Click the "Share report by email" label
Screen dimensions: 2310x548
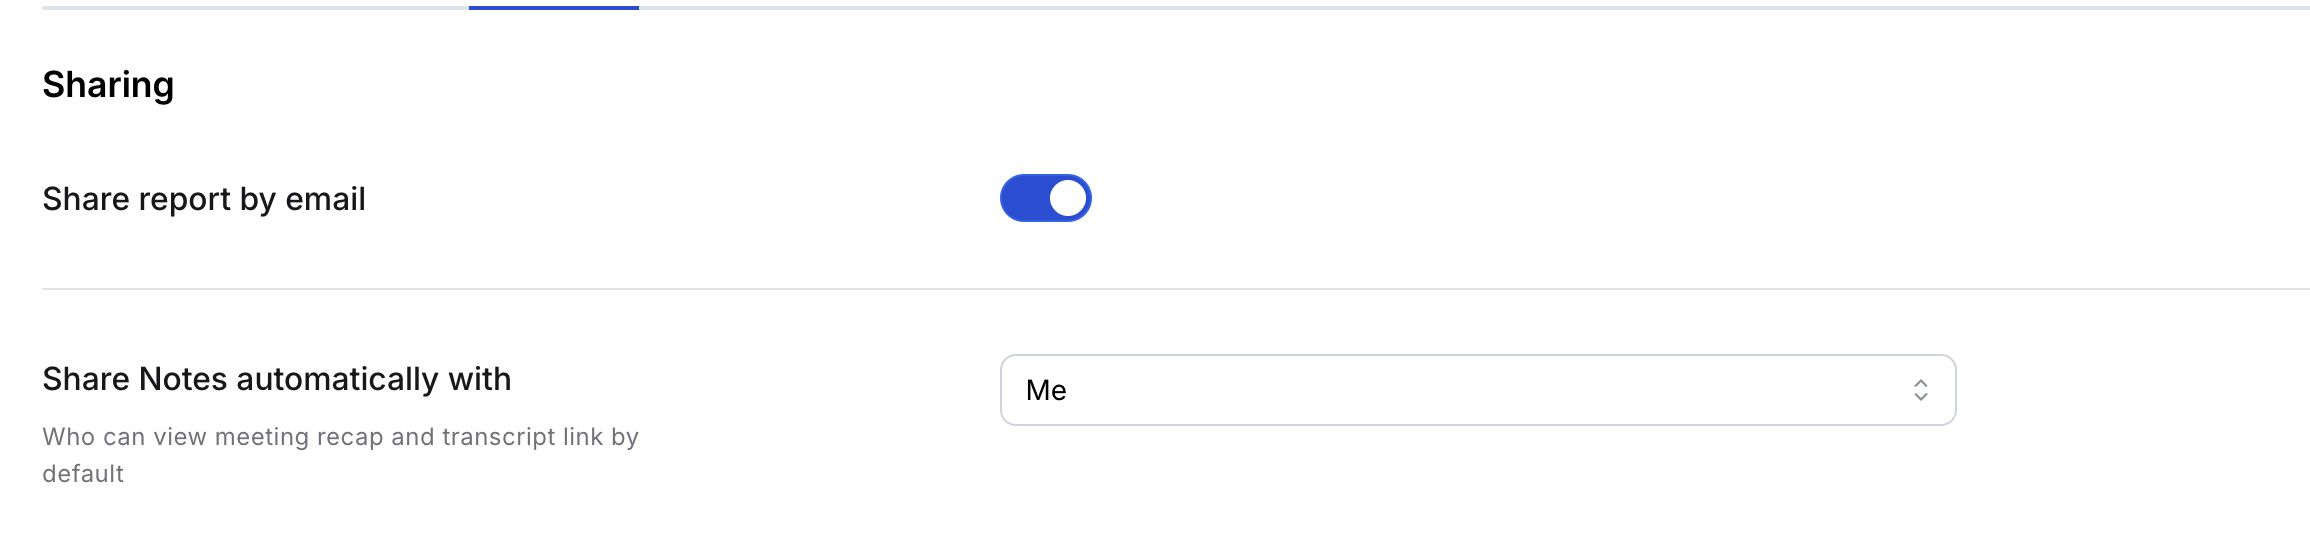tap(204, 199)
